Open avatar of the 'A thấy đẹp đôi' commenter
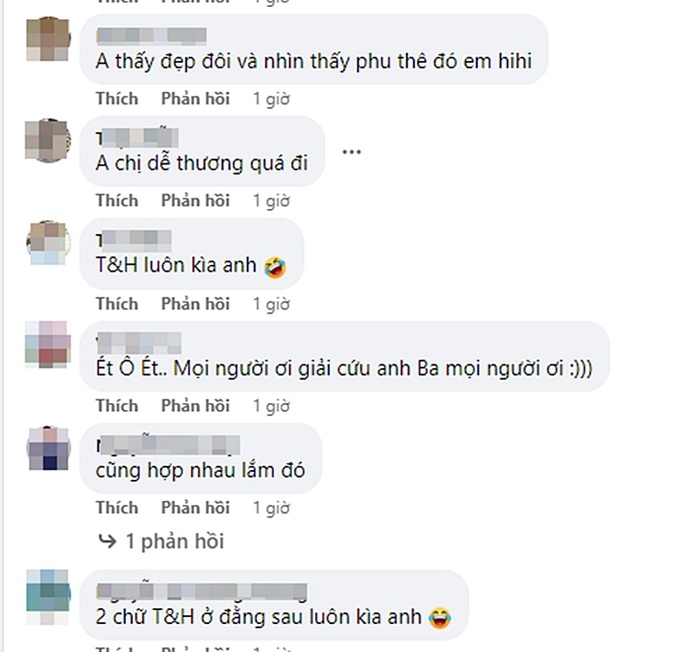Screen dimensions: 700x652 point(48,39)
